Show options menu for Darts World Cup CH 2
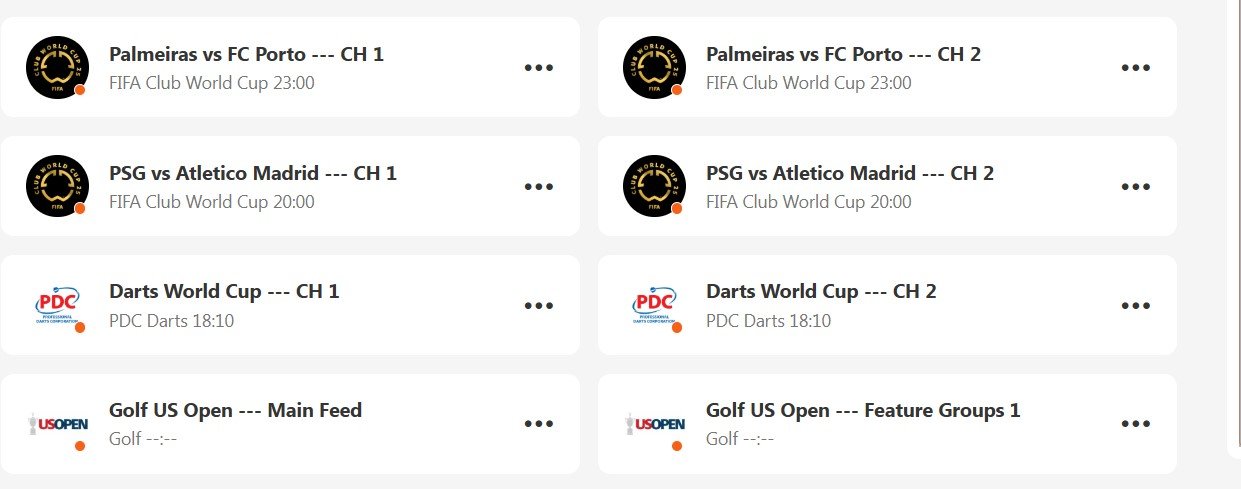 [1136, 306]
